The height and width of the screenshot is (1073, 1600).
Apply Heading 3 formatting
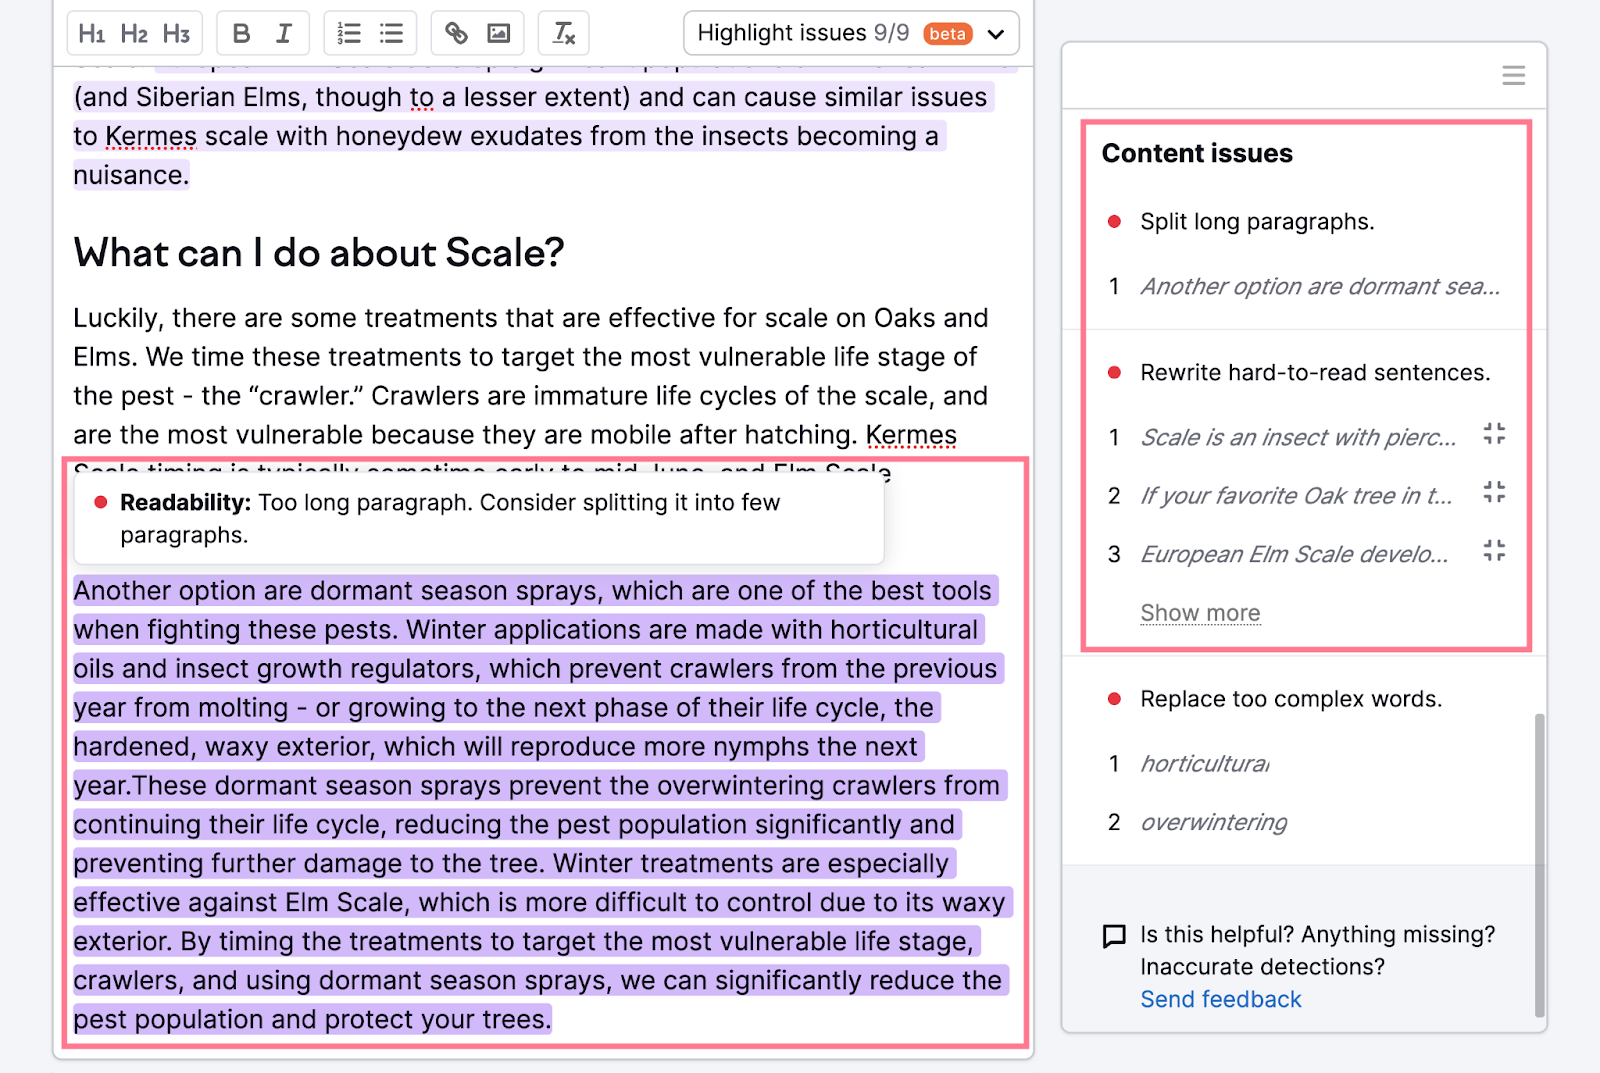(x=176, y=34)
